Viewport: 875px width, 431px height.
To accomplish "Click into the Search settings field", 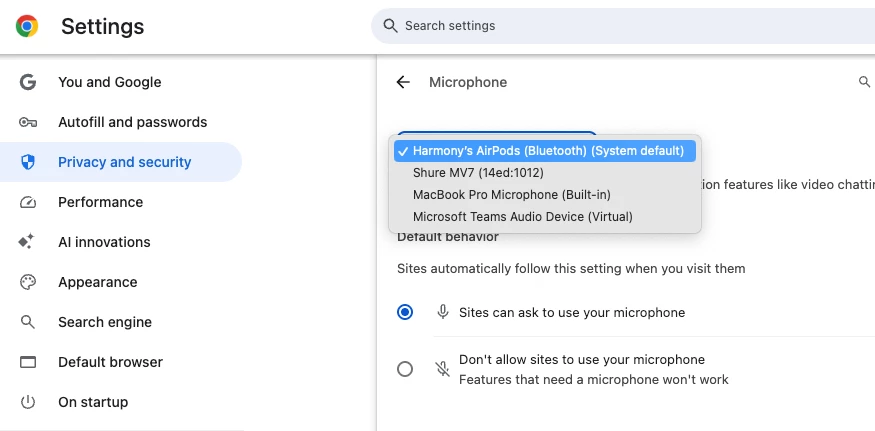I will coord(623,26).
